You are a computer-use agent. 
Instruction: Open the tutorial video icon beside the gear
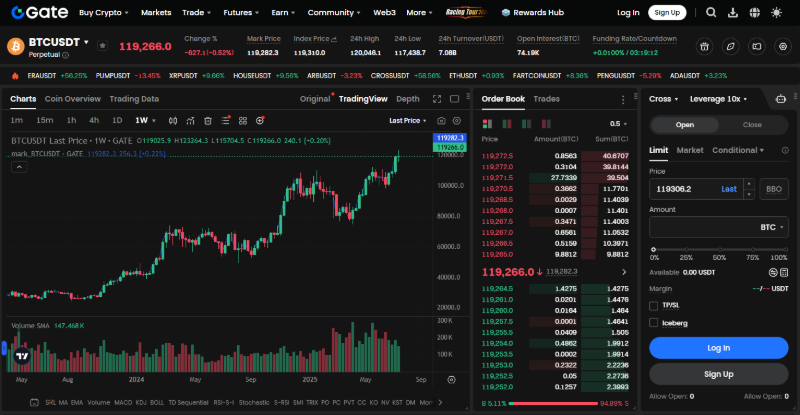click(x=757, y=46)
